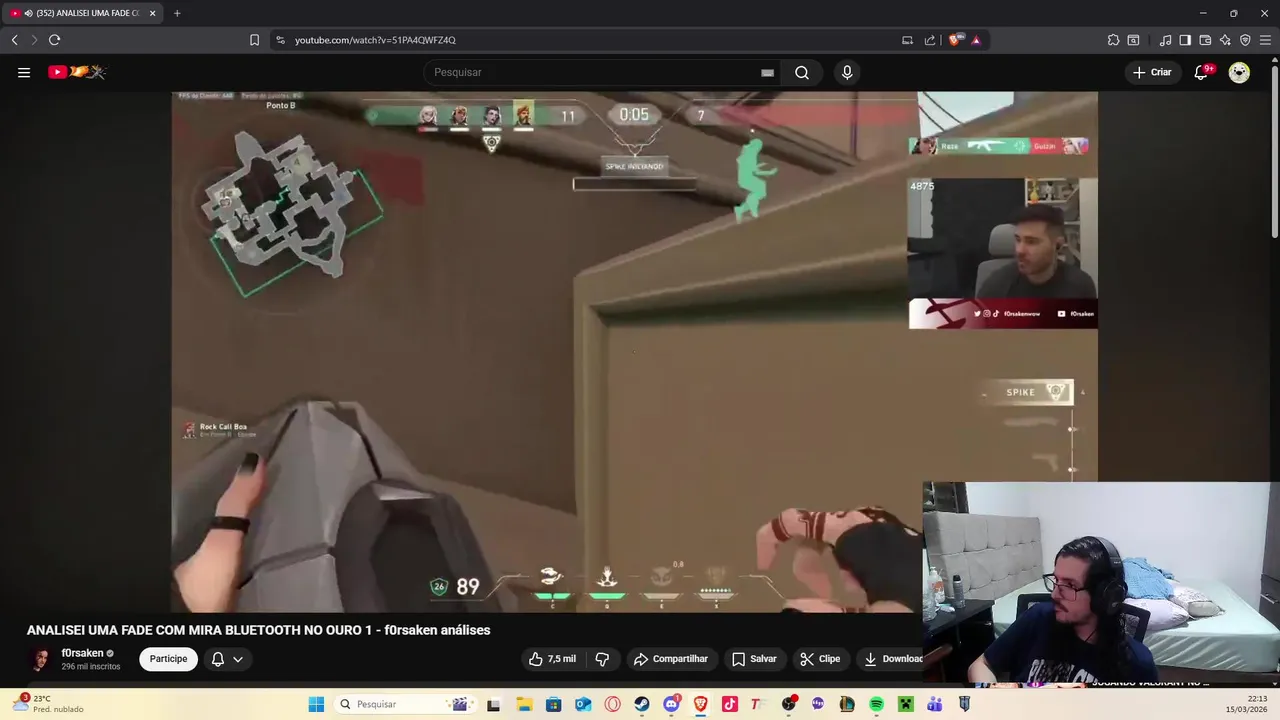Like the video with 7,5 mil
The image size is (1280, 720).
tap(552, 659)
